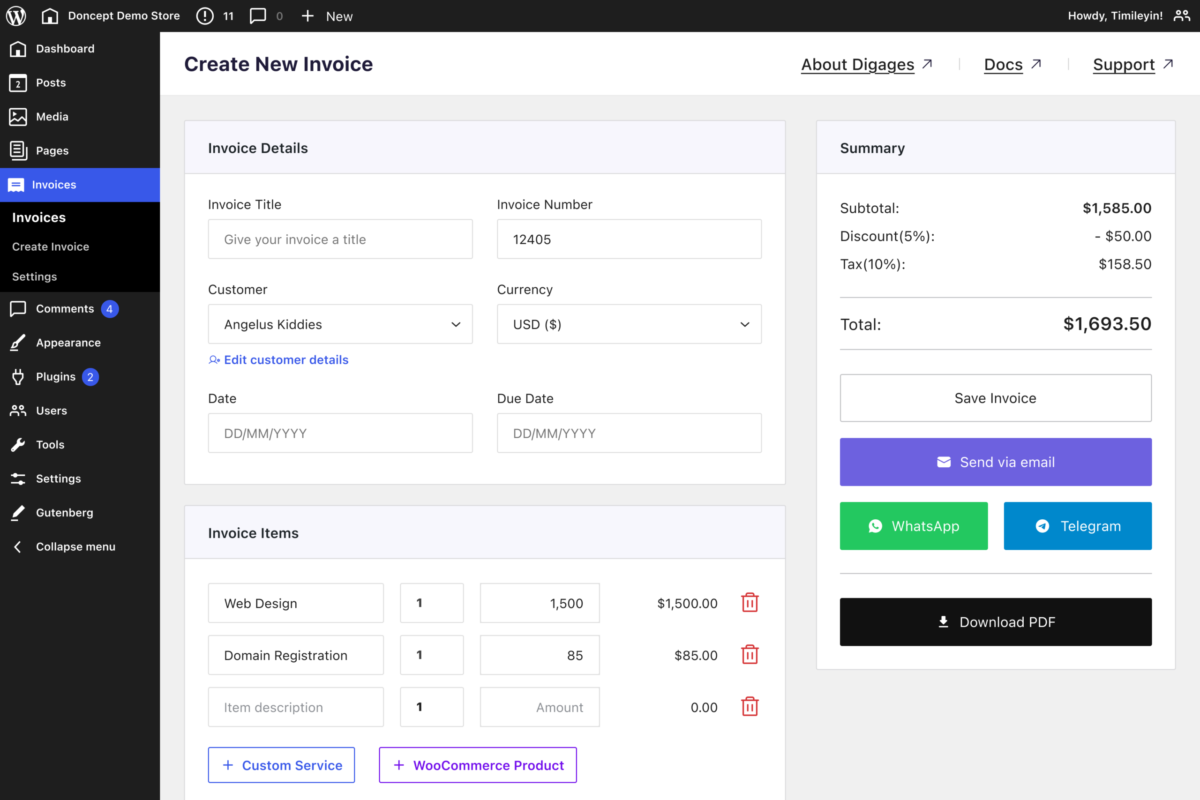Click the WordPress logo icon
Screen dimensions: 1200x800
(x=16, y=16)
